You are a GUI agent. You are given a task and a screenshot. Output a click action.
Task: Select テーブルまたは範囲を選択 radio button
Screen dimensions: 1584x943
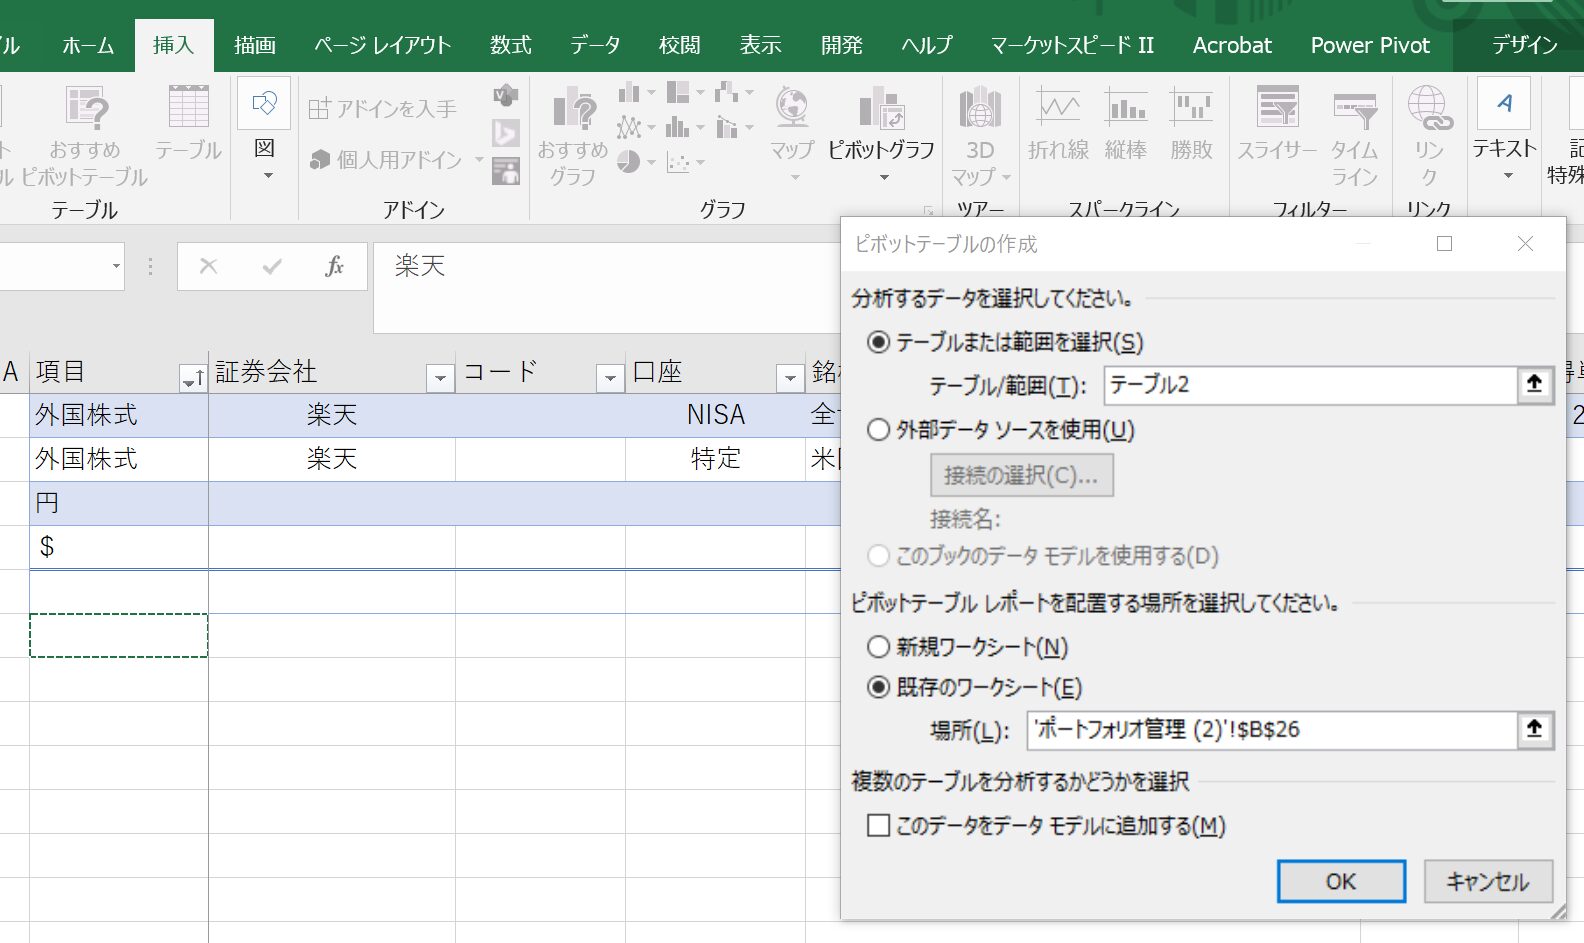[878, 343]
